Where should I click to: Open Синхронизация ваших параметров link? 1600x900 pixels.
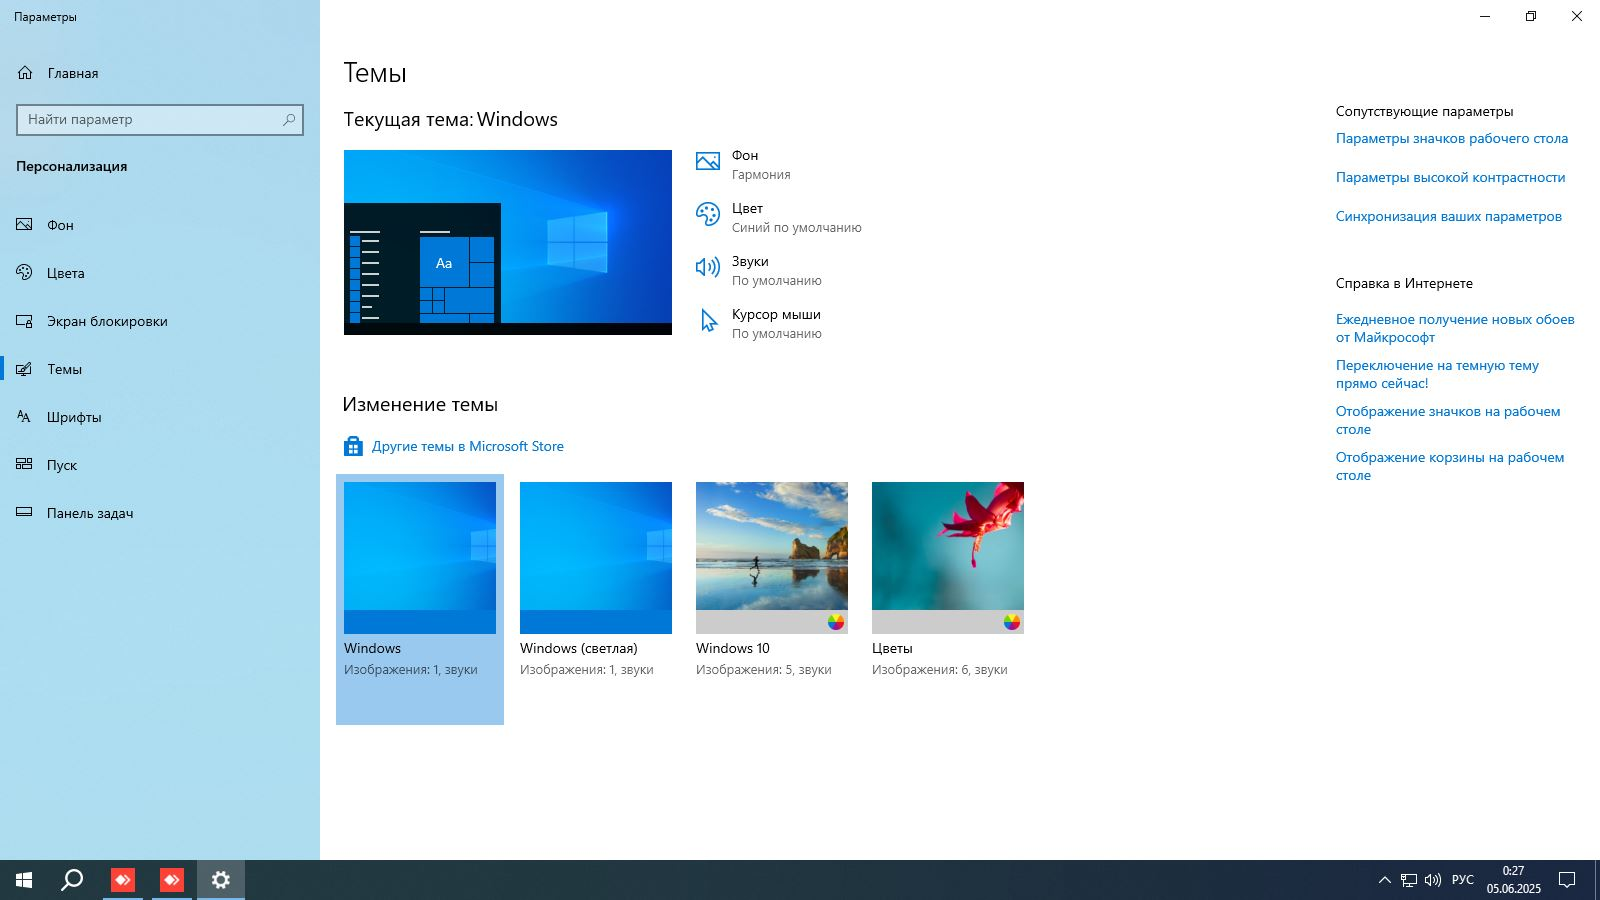pos(1449,216)
